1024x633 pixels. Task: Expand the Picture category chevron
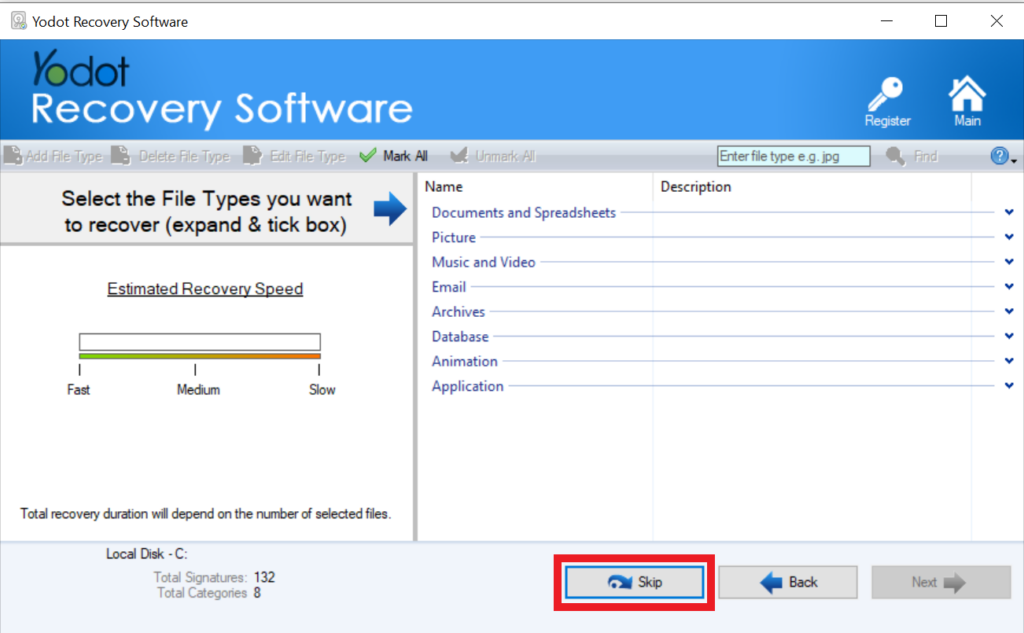click(x=1009, y=237)
